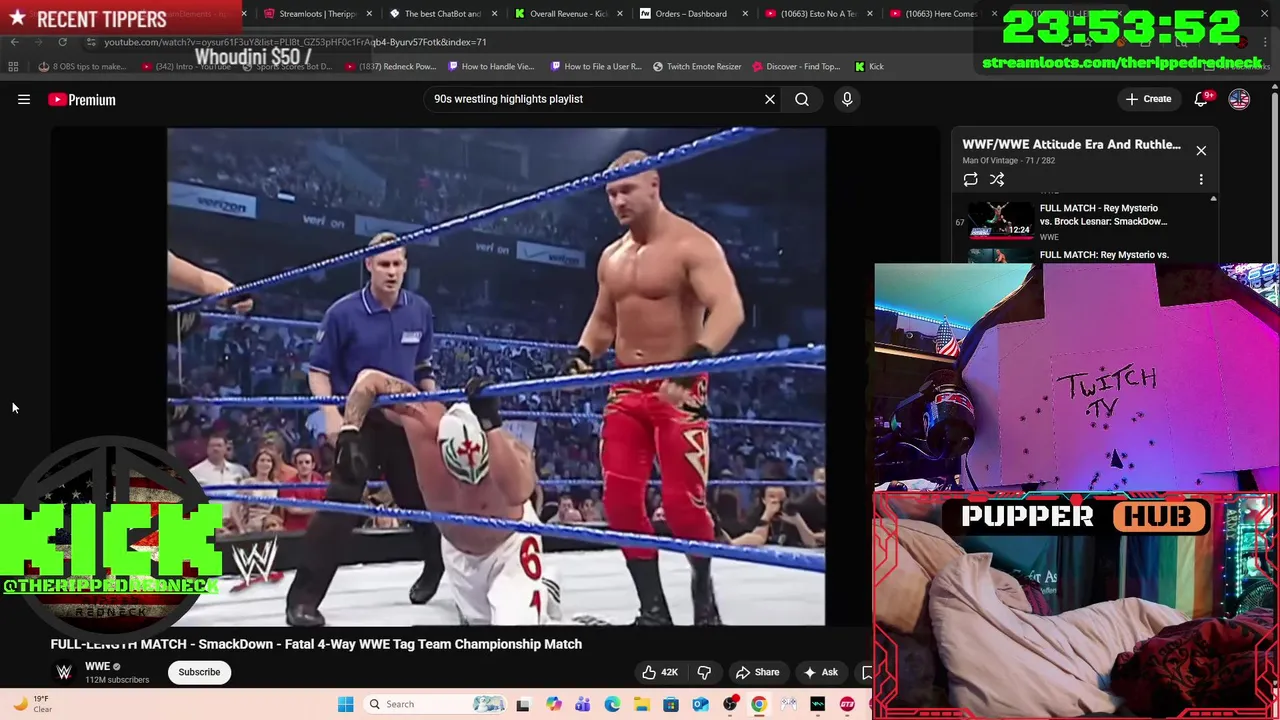Open WWF/WWE Attitude Era playlist title
1280x720 pixels.
(1071, 144)
